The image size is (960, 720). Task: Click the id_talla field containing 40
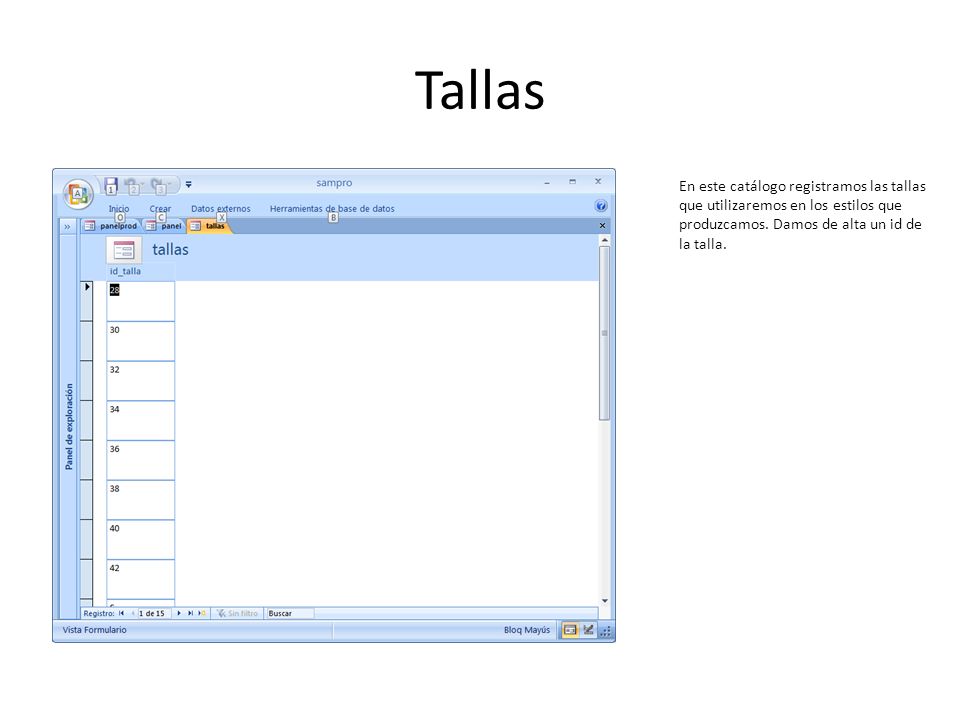point(141,540)
